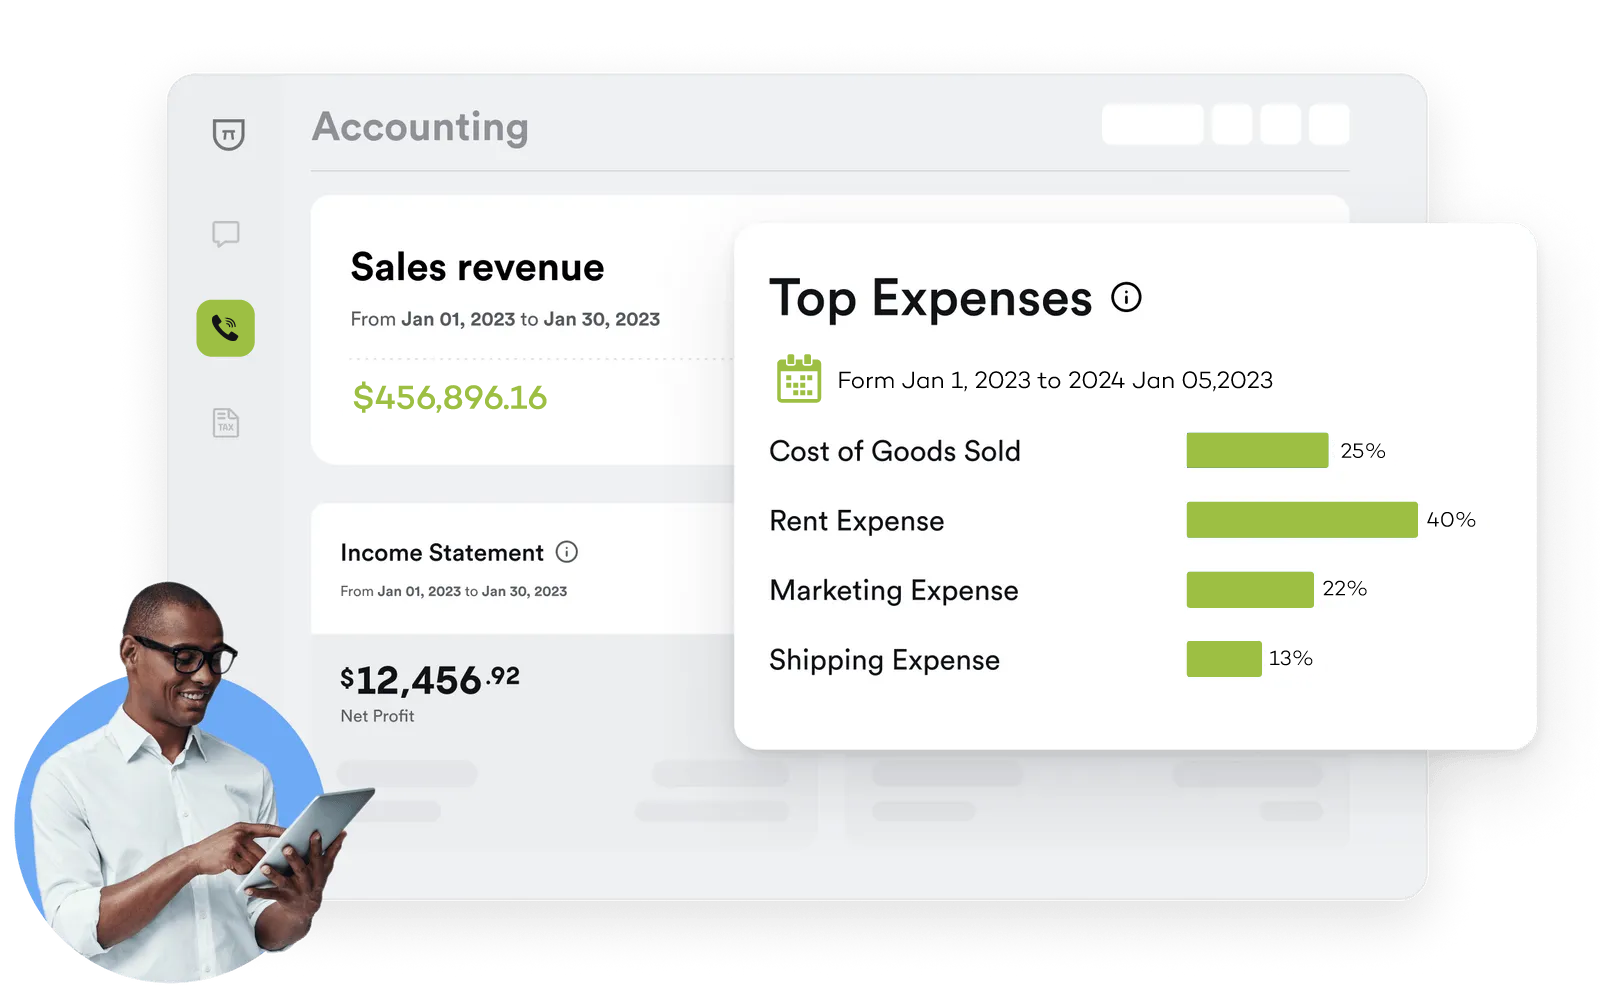Click the Top Expenses date range text
This screenshot has height=996, width=1600.
(x=1055, y=380)
